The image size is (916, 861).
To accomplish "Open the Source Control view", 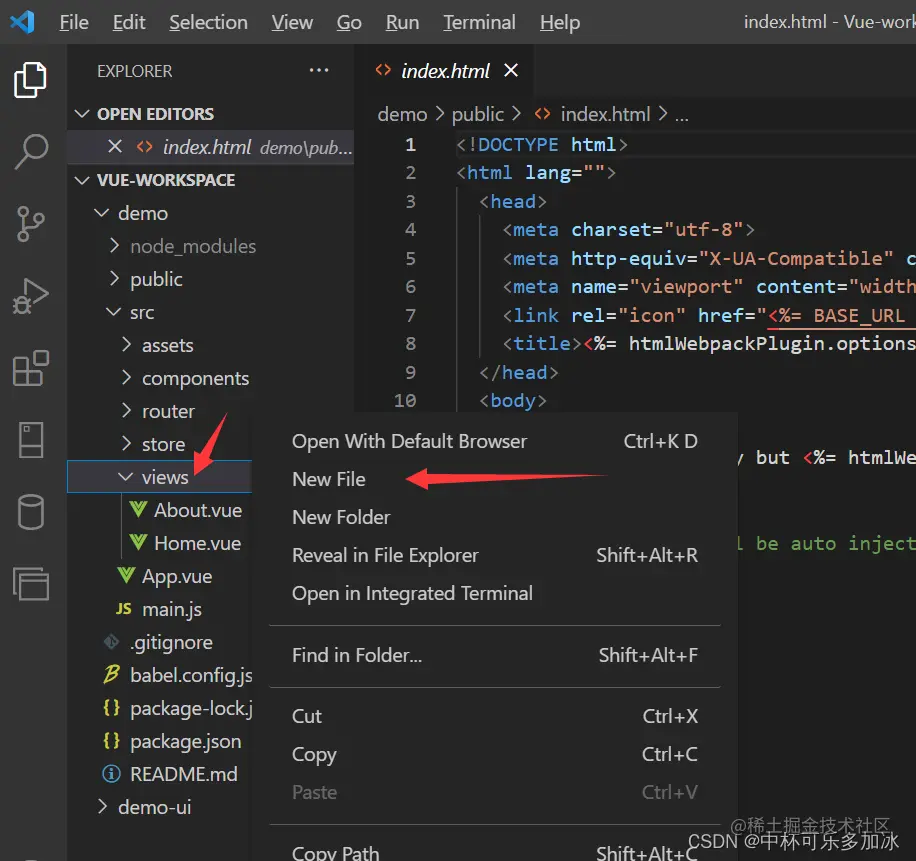I will (x=30, y=224).
